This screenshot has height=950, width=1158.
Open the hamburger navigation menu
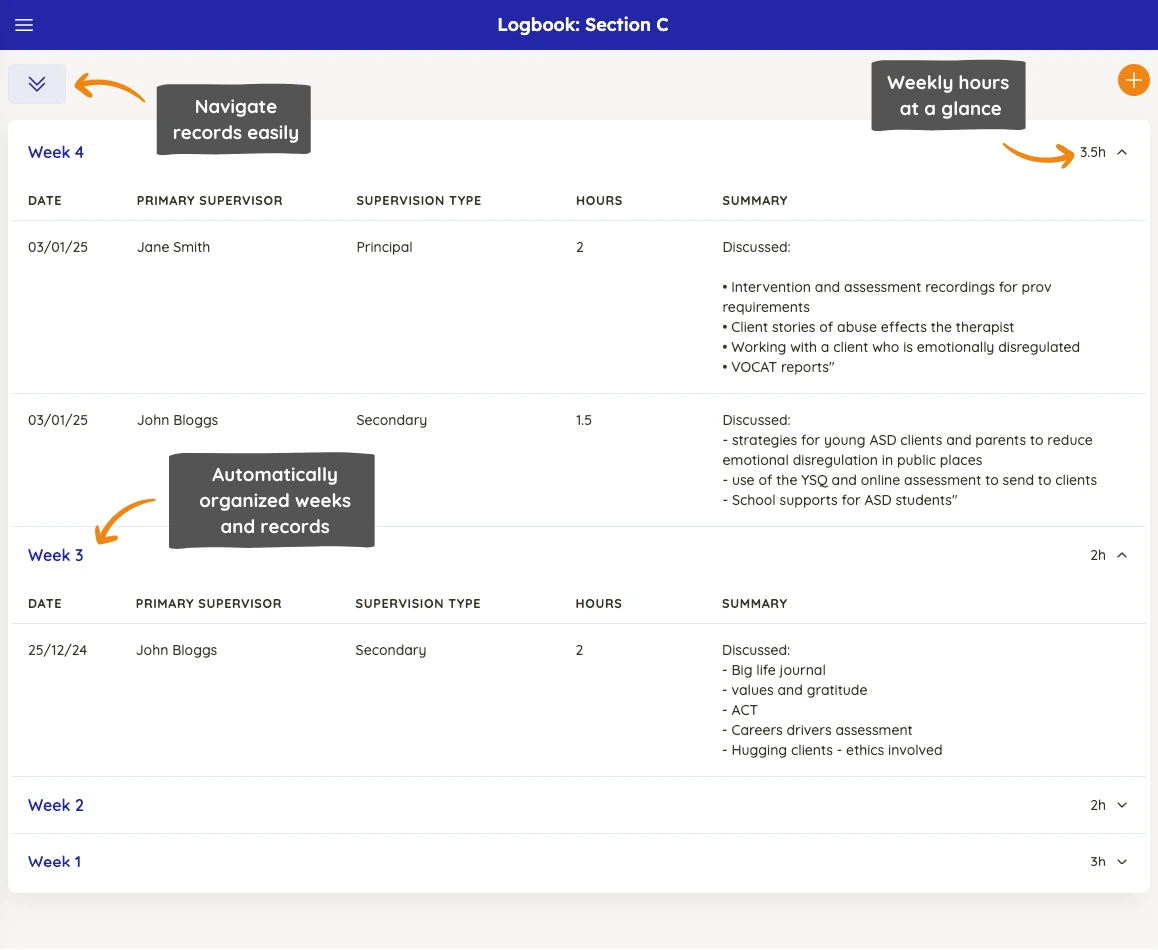click(x=24, y=25)
